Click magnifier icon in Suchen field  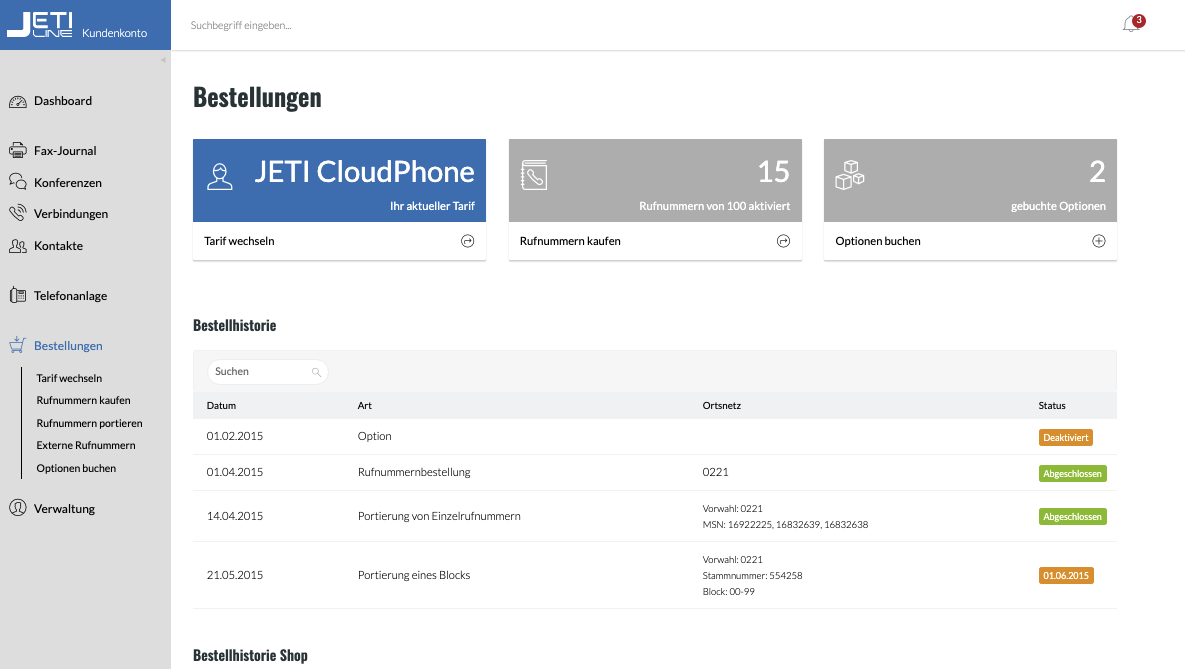317,372
